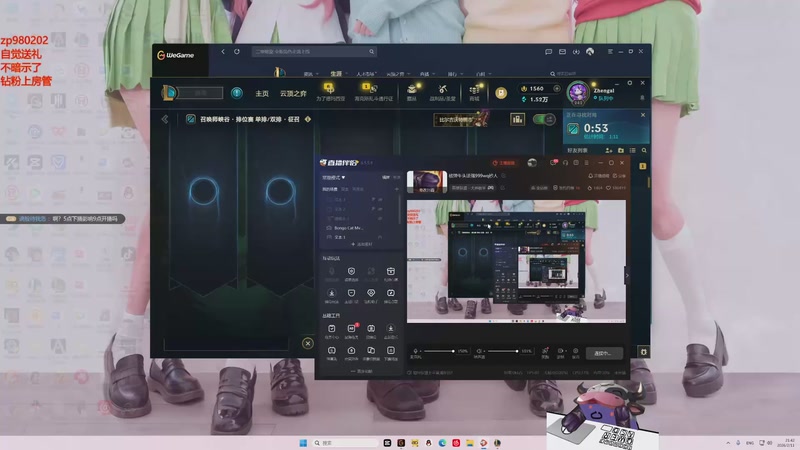The width and height of the screenshot is (800, 450).
Task: Search friends with friends list magnifier icon
Action: point(644,151)
